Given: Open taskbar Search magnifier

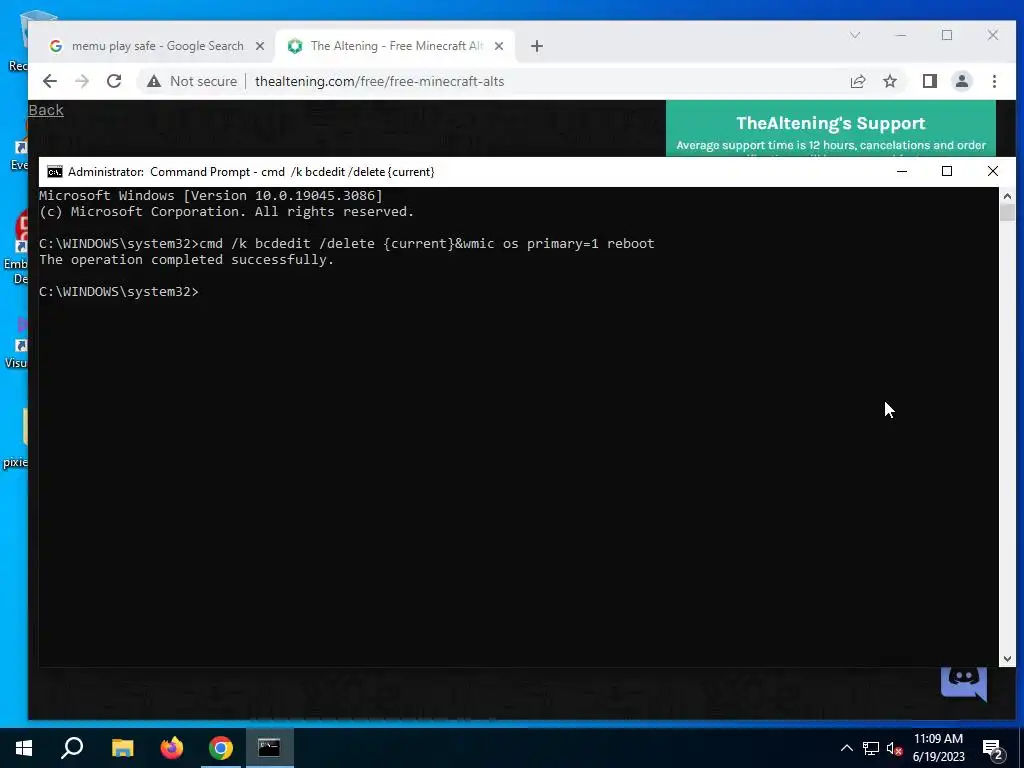Looking at the screenshot, I should [x=72, y=748].
